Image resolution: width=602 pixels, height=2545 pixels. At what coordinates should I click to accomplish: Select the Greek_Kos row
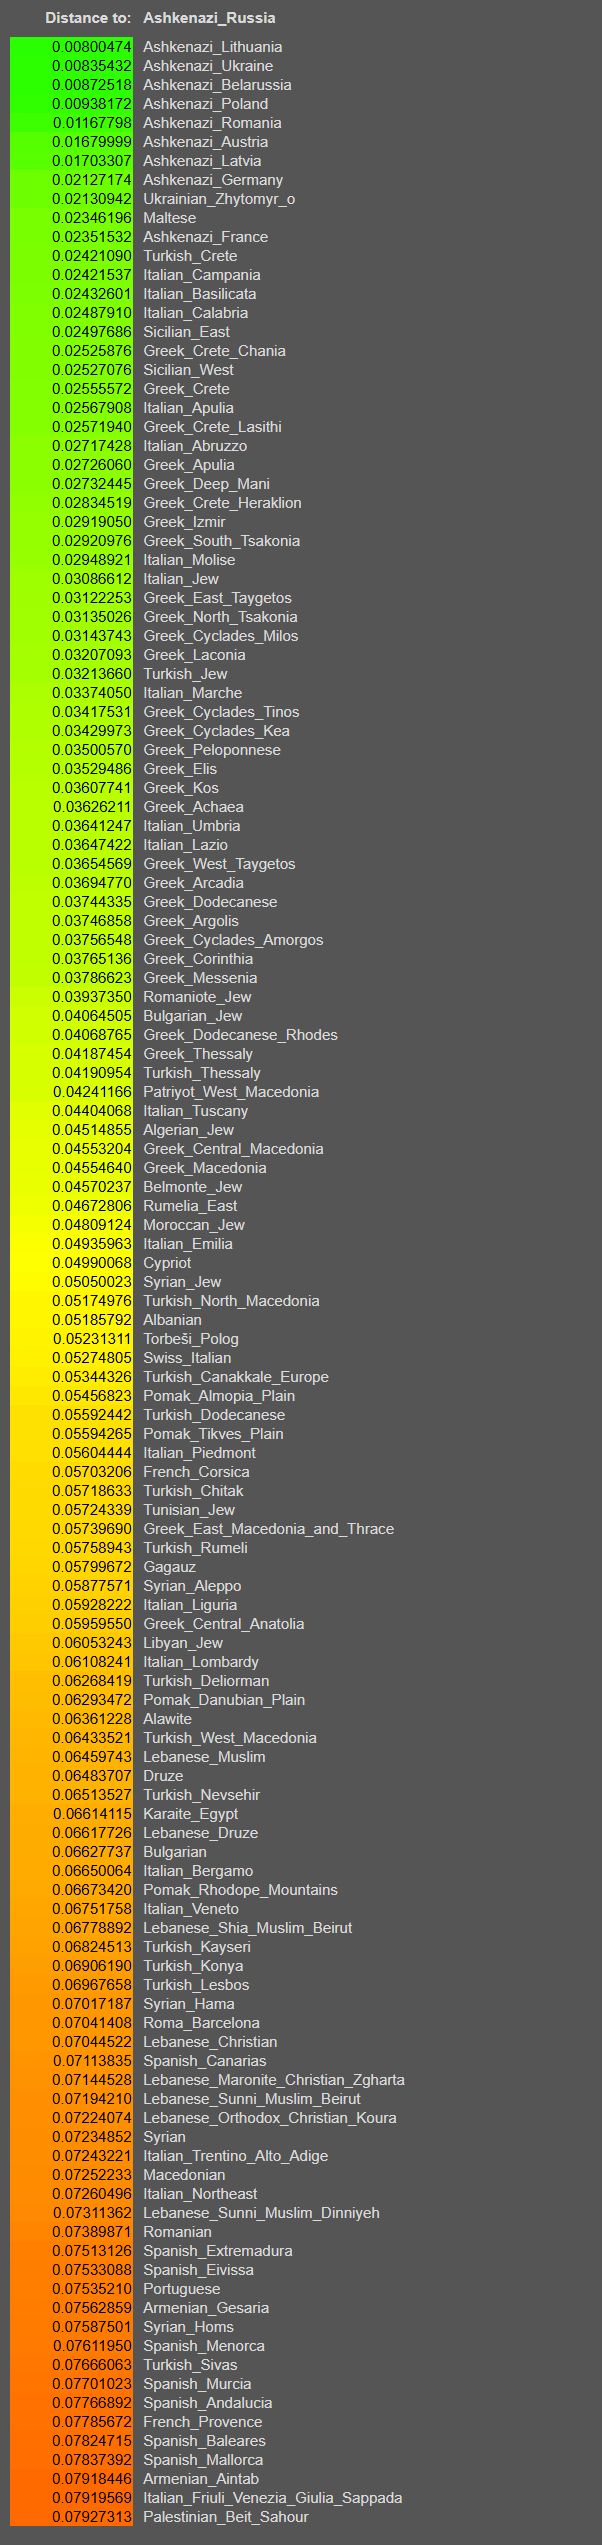point(181,788)
